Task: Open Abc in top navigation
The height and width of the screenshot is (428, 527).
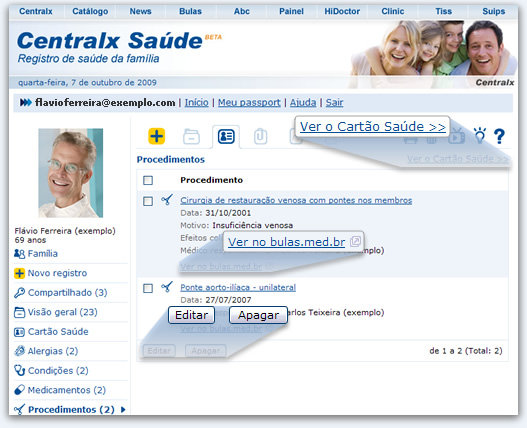Action: 242,11
